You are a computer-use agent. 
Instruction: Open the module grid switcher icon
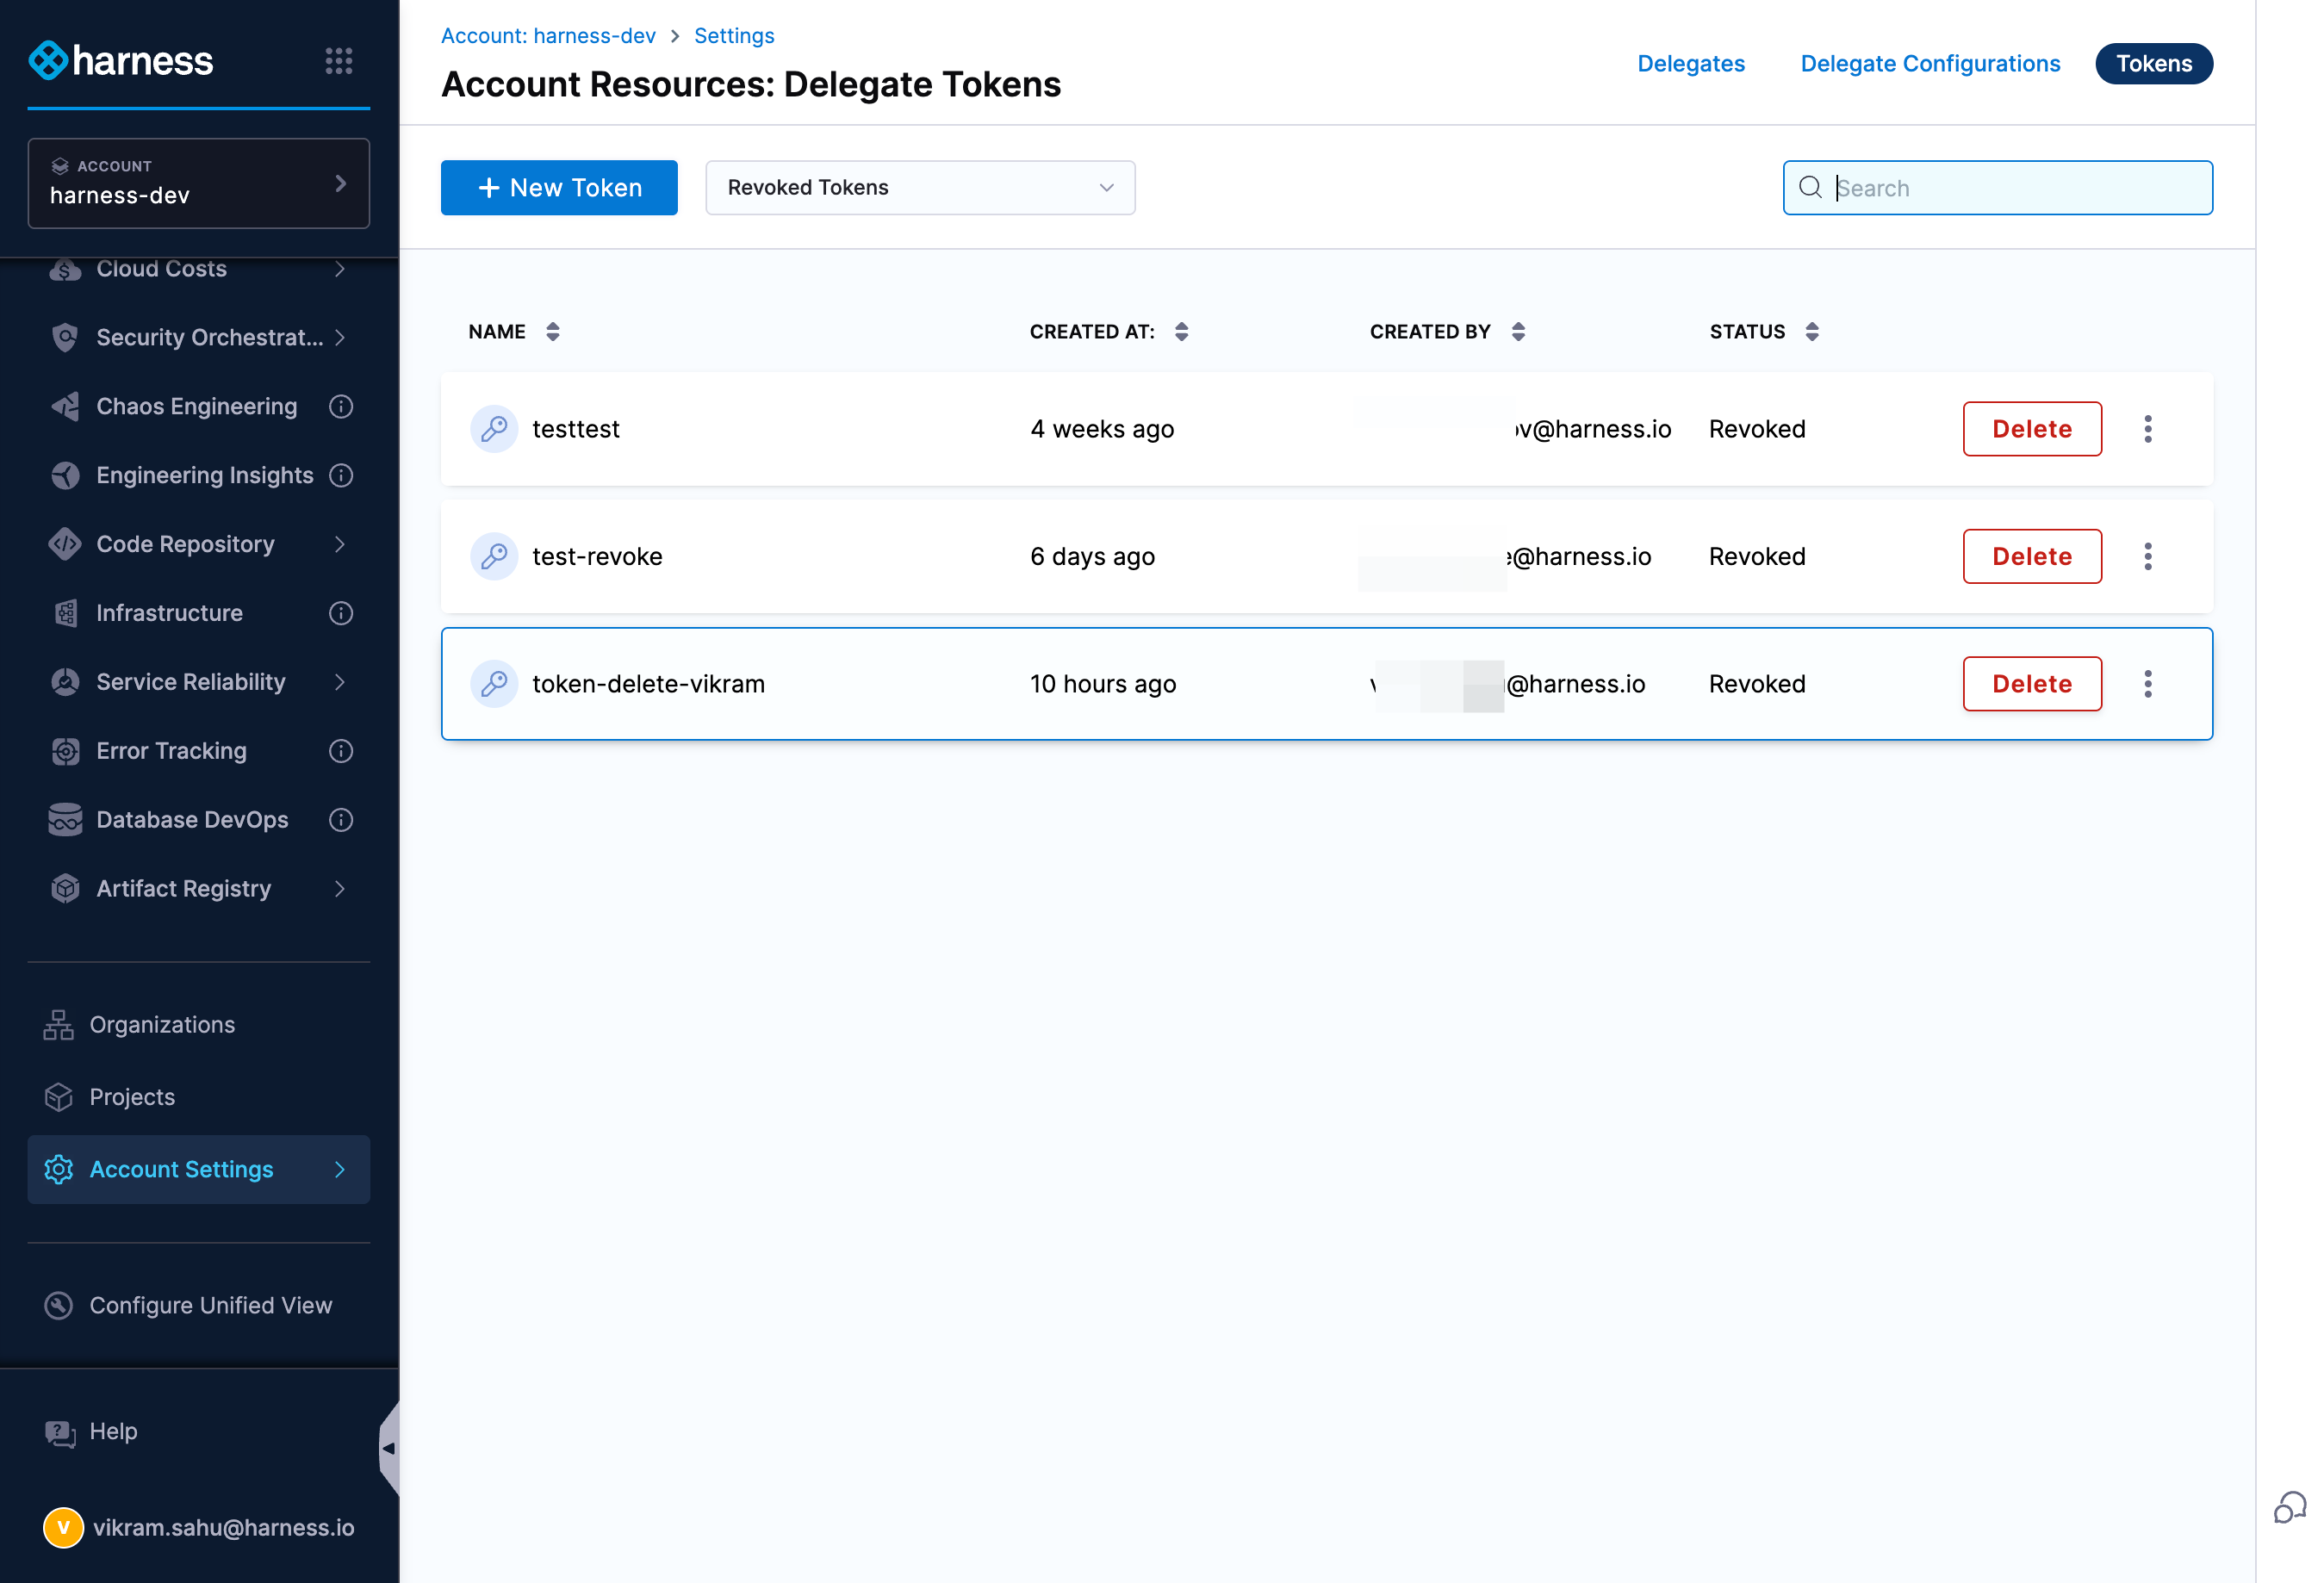click(x=339, y=61)
